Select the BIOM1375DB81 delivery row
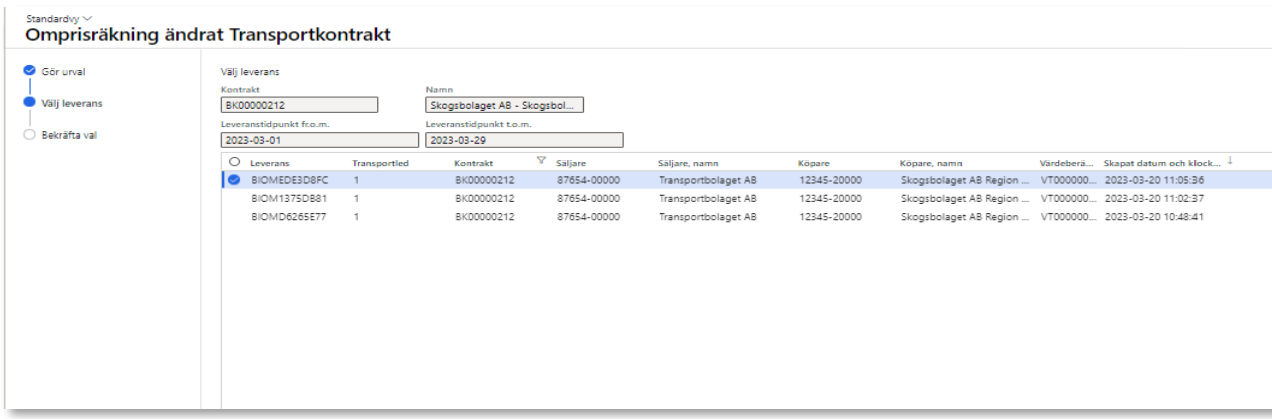1272x419 pixels. 289,198
